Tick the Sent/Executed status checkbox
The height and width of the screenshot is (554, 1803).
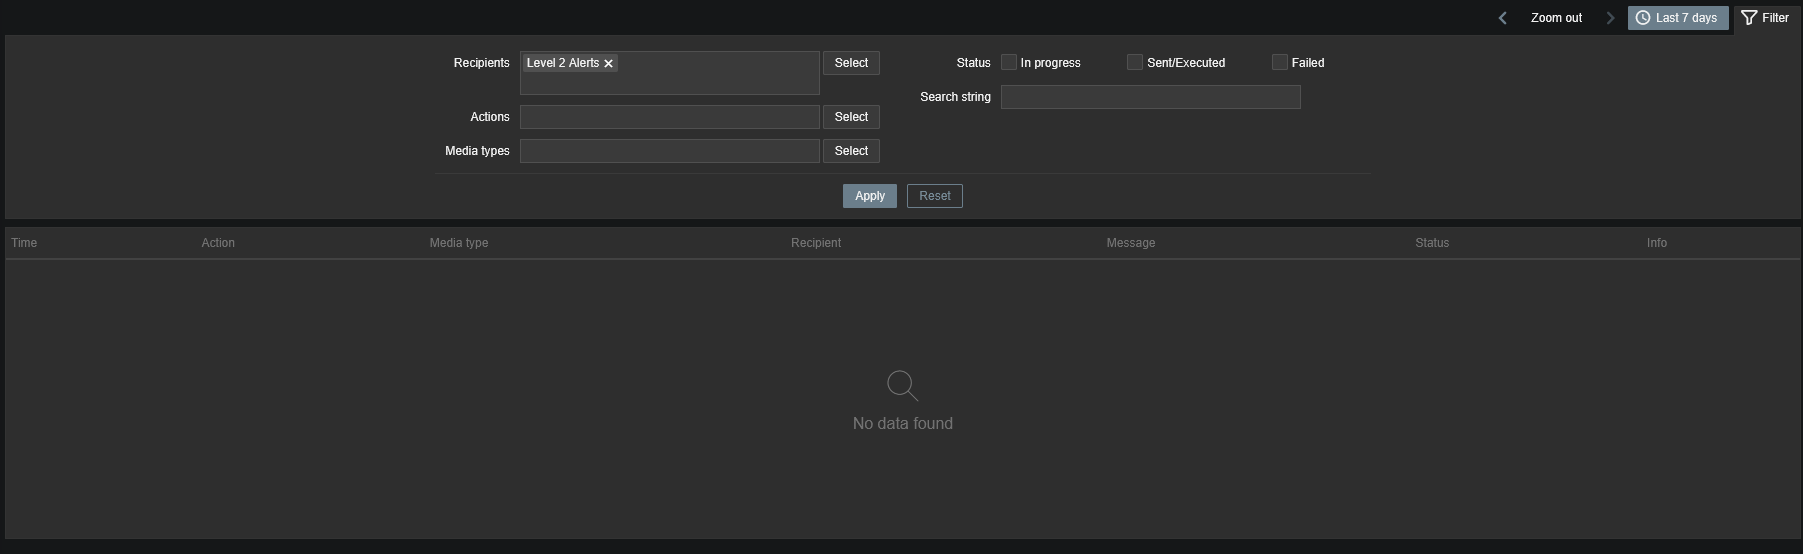click(1135, 62)
